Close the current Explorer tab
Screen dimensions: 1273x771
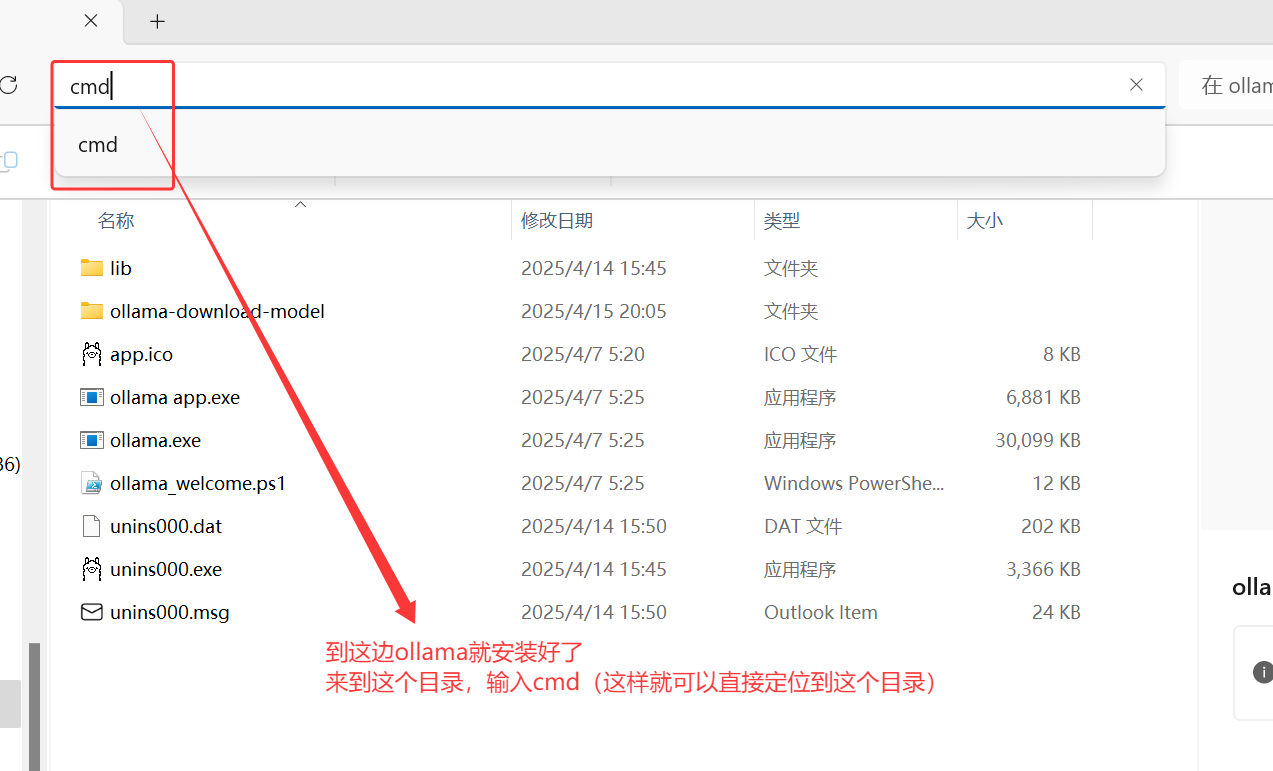[91, 21]
